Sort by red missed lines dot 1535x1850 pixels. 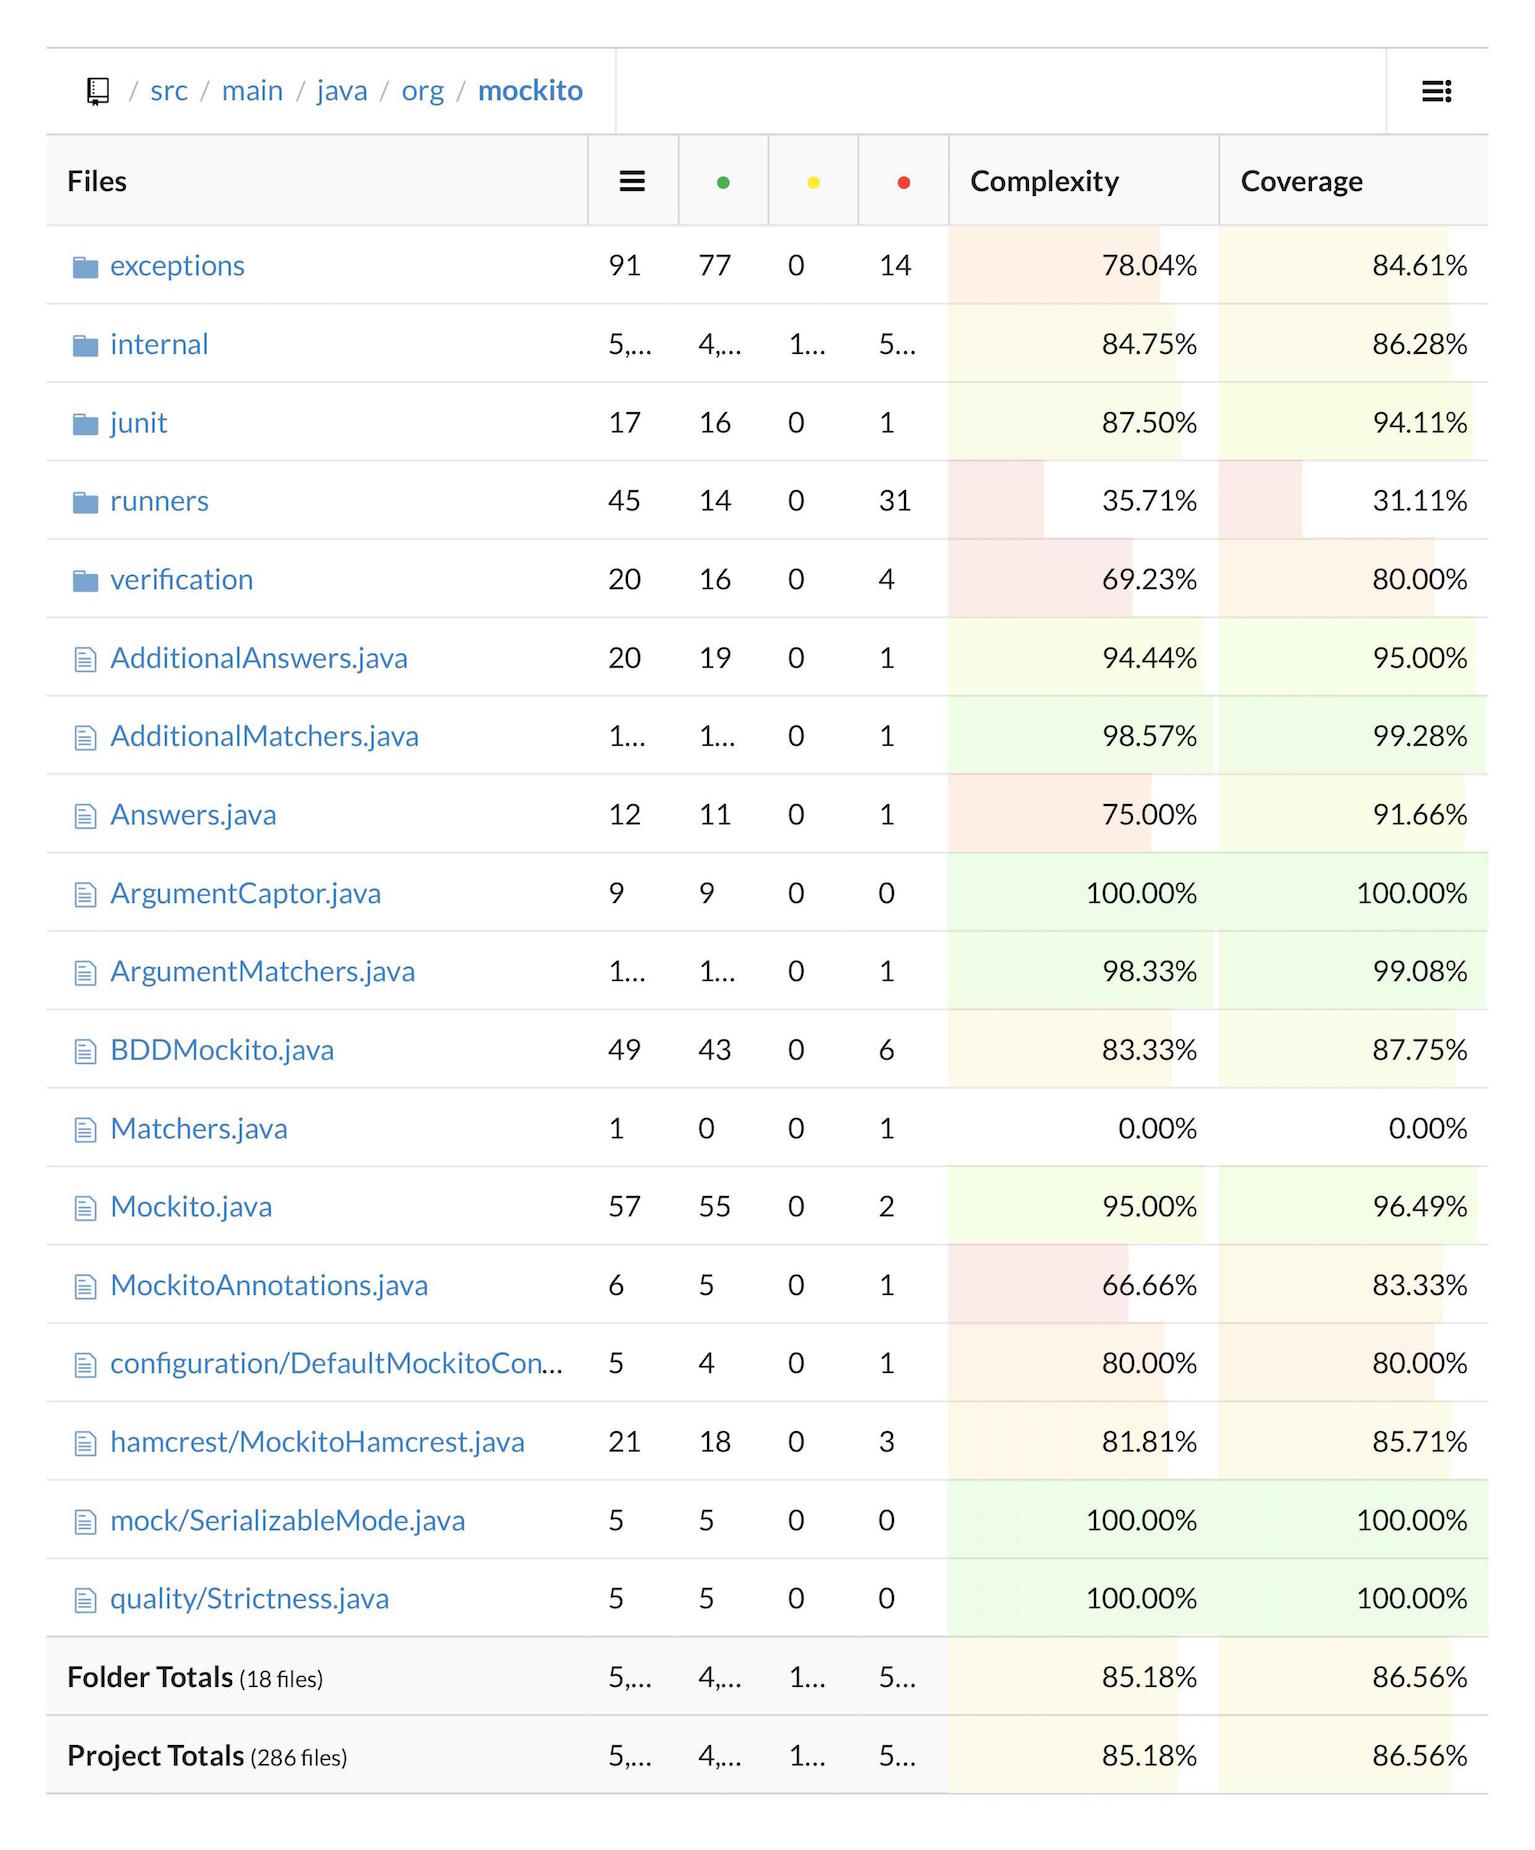pos(903,182)
